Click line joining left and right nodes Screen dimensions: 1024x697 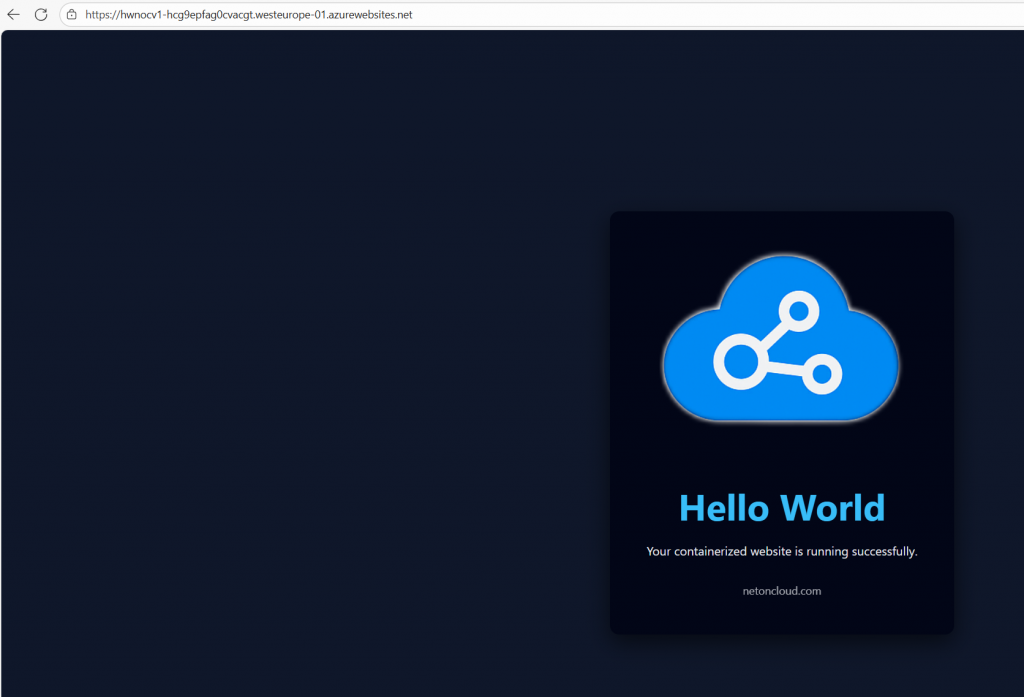click(x=784, y=367)
